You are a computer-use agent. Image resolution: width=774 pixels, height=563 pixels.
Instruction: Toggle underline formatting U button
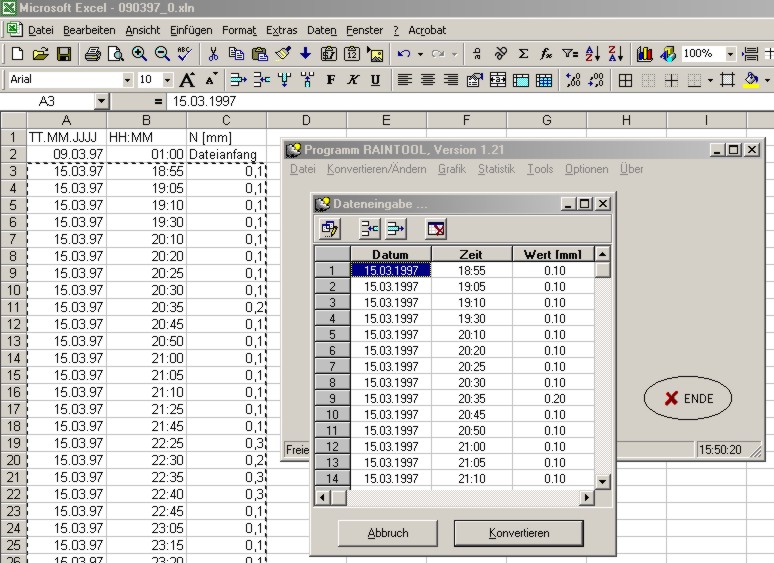tap(375, 80)
